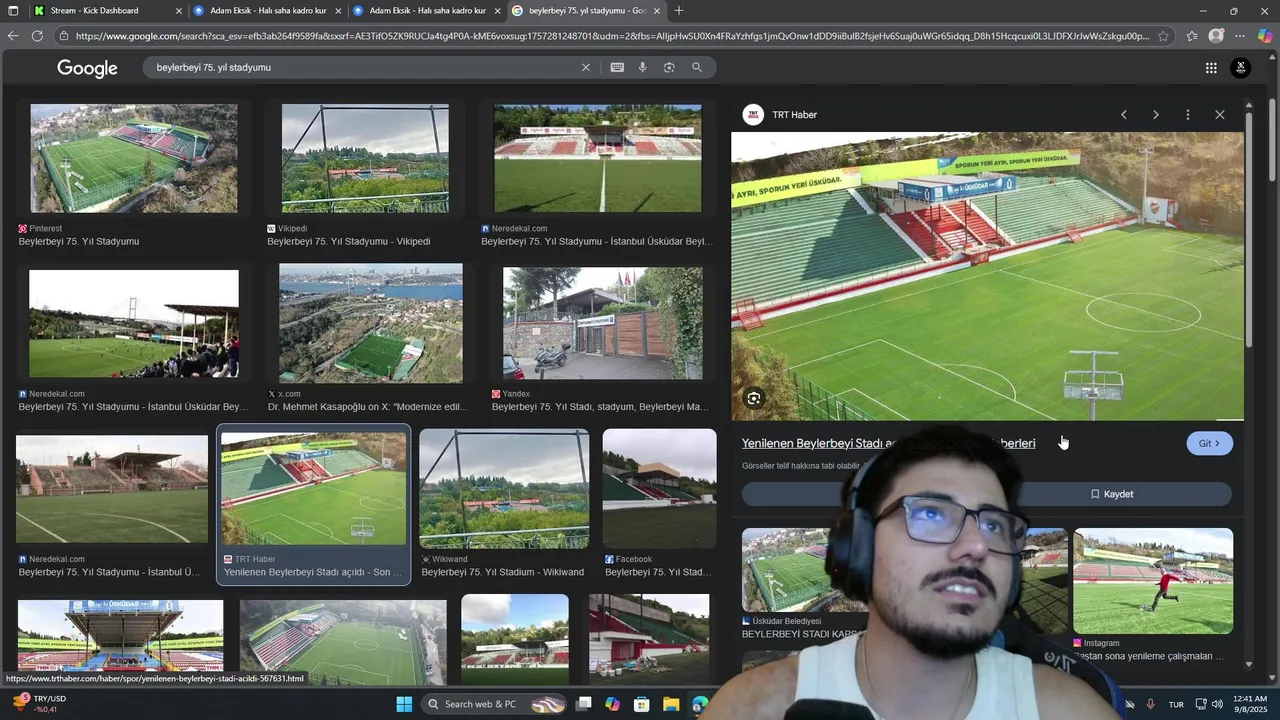Open Microsoft Store from the taskbar

click(x=641, y=704)
